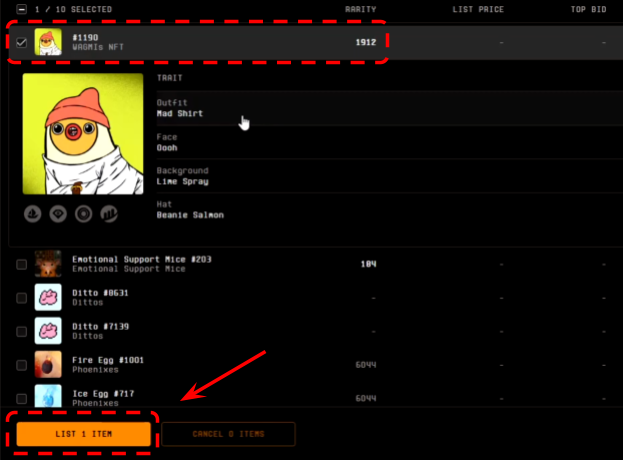Screen dimensions: 623x460
Task: Open the large WAGMIs NFT artwork image
Action: 83,134
